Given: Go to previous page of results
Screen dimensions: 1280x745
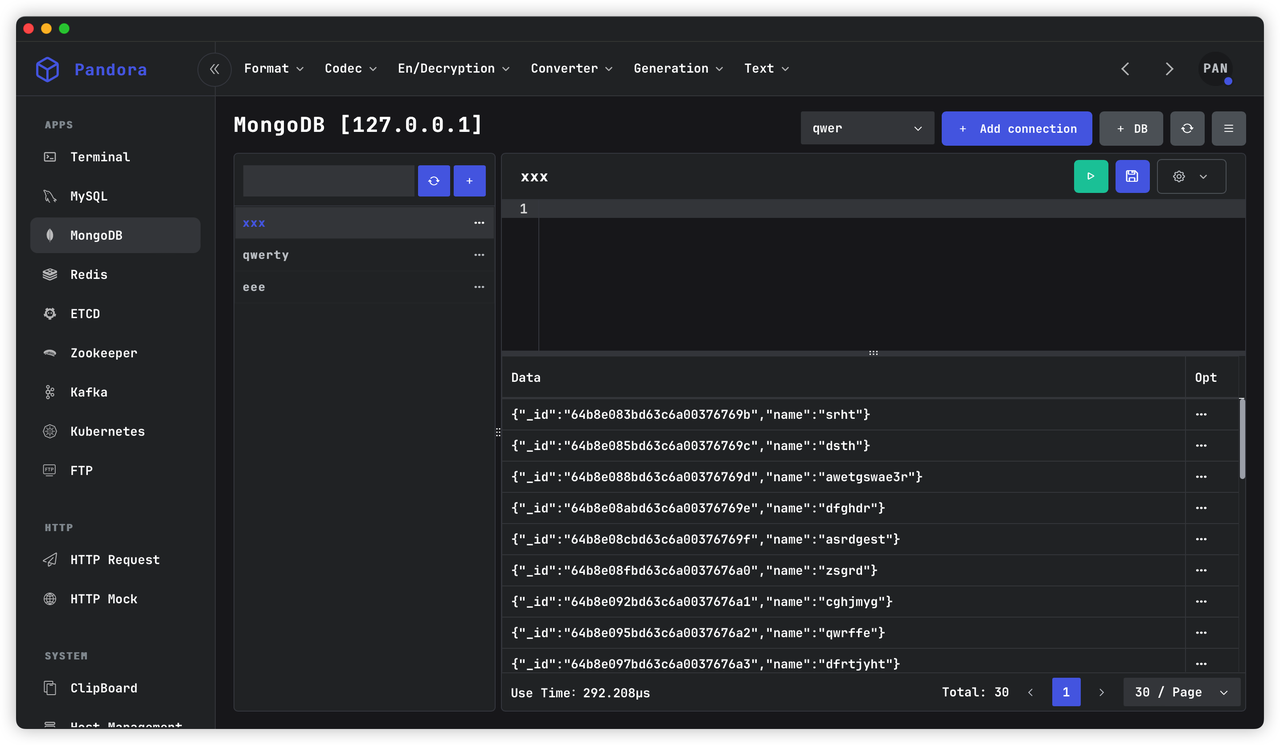Looking at the screenshot, I should [1031, 692].
